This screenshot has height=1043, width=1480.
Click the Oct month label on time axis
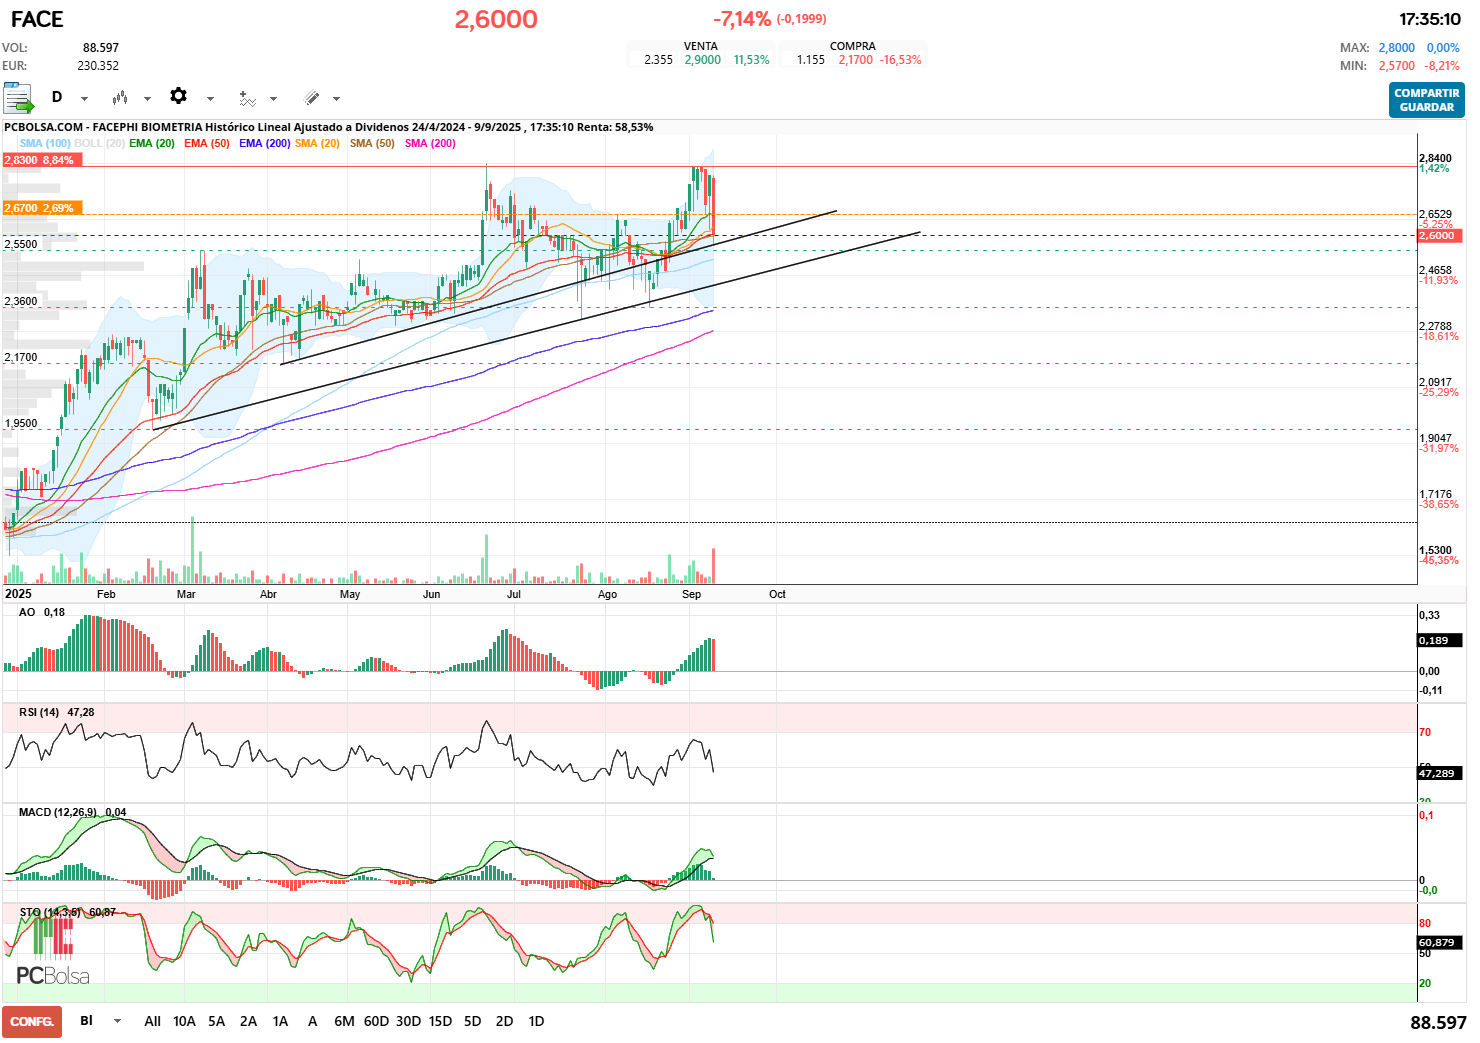777,594
